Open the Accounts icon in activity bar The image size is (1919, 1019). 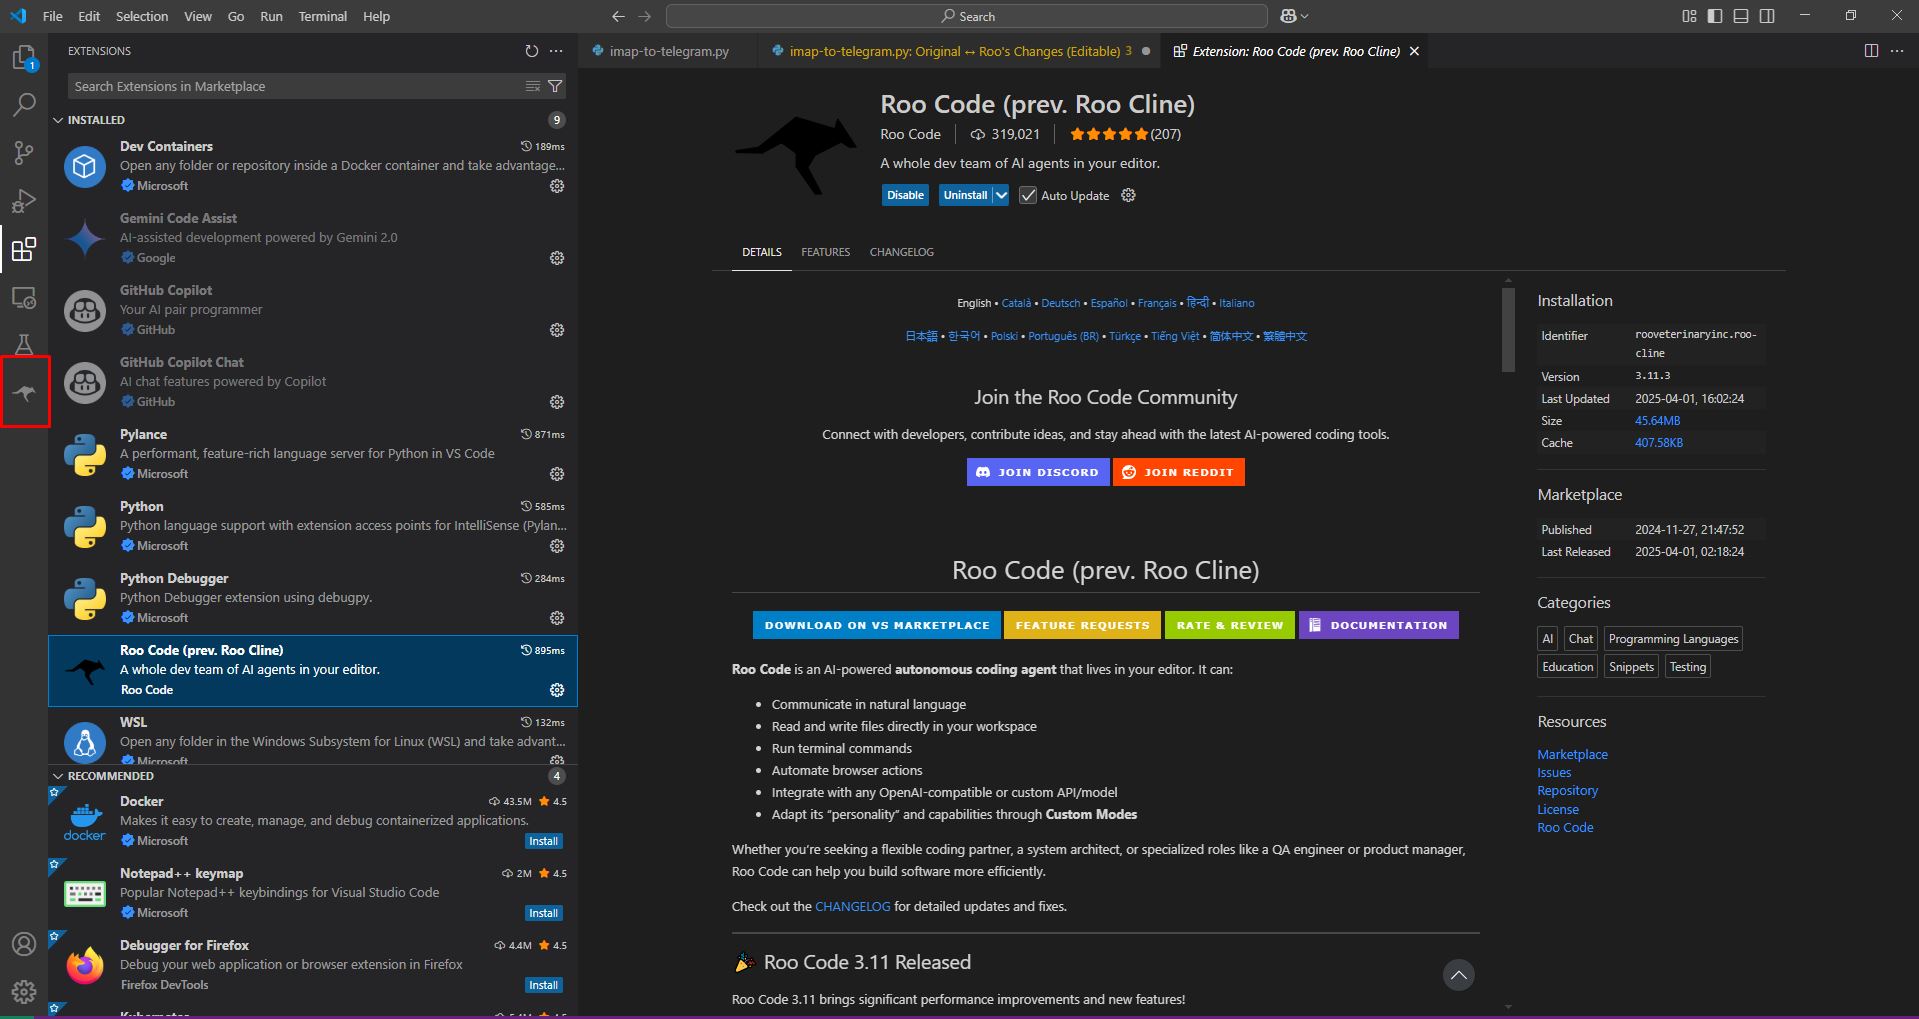point(24,944)
